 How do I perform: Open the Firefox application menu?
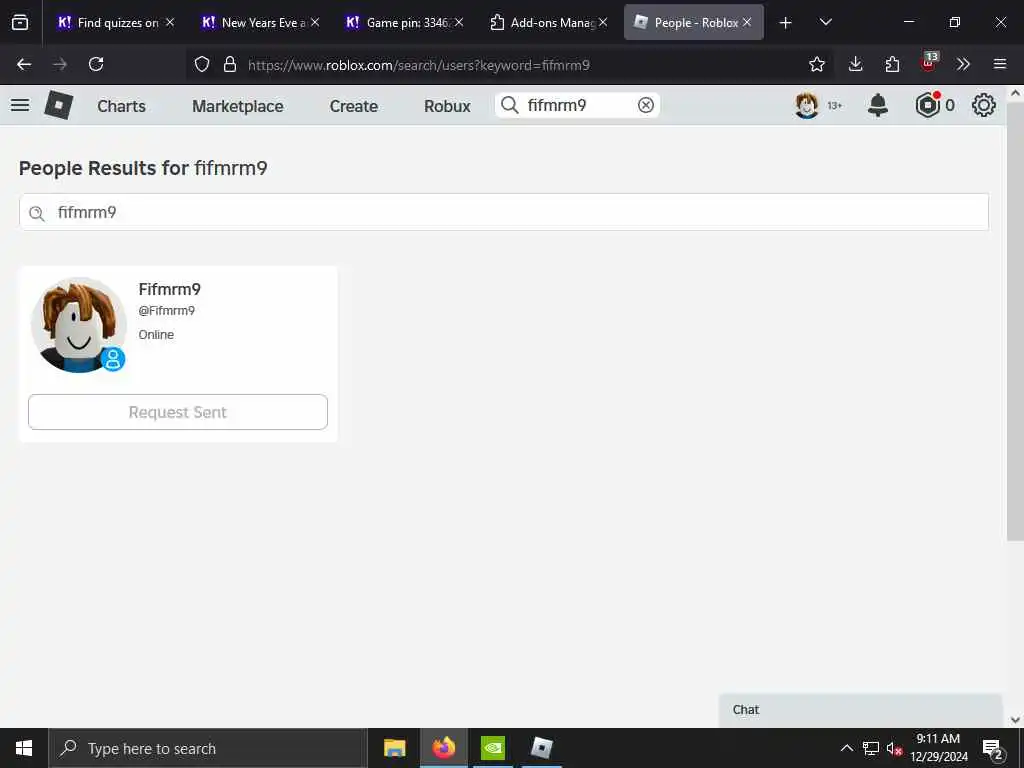(1000, 64)
